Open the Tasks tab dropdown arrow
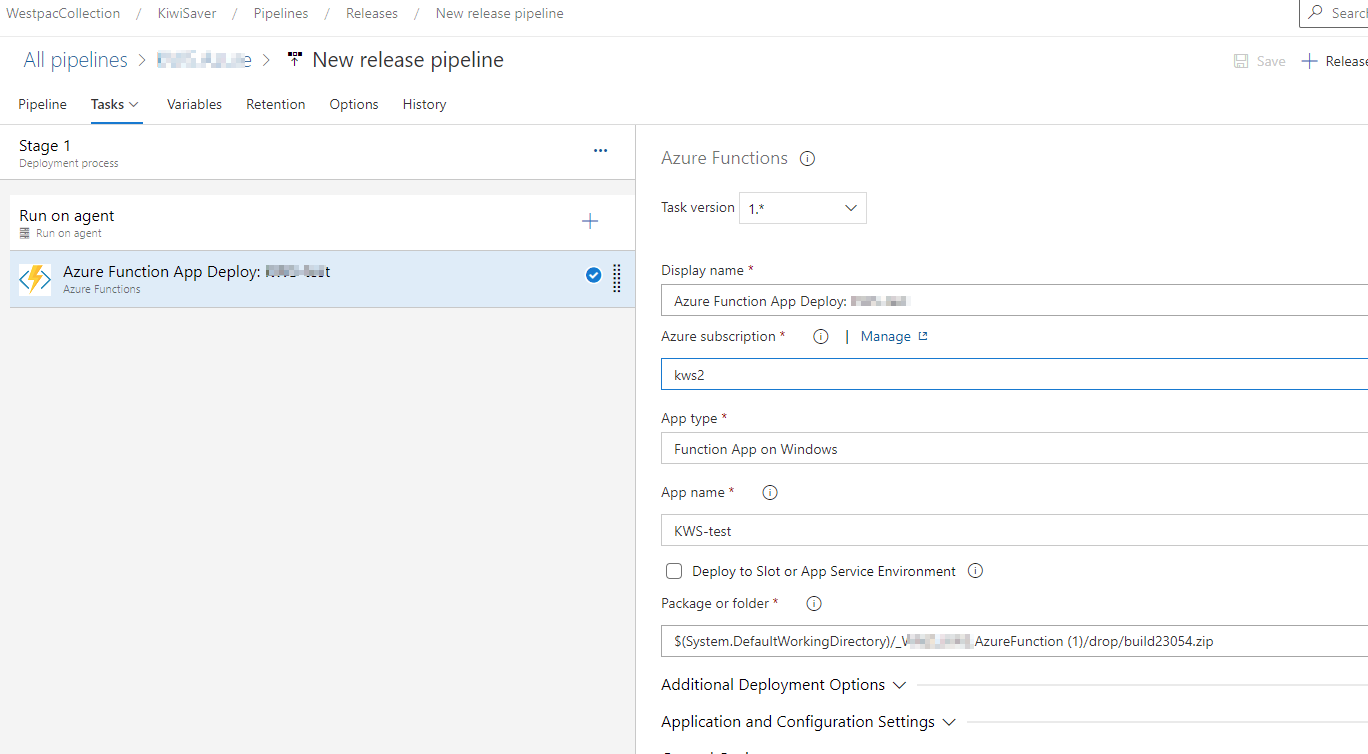The width and height of the screenshot is (1368, 754). pyautogui.click(x=134, y=104)
